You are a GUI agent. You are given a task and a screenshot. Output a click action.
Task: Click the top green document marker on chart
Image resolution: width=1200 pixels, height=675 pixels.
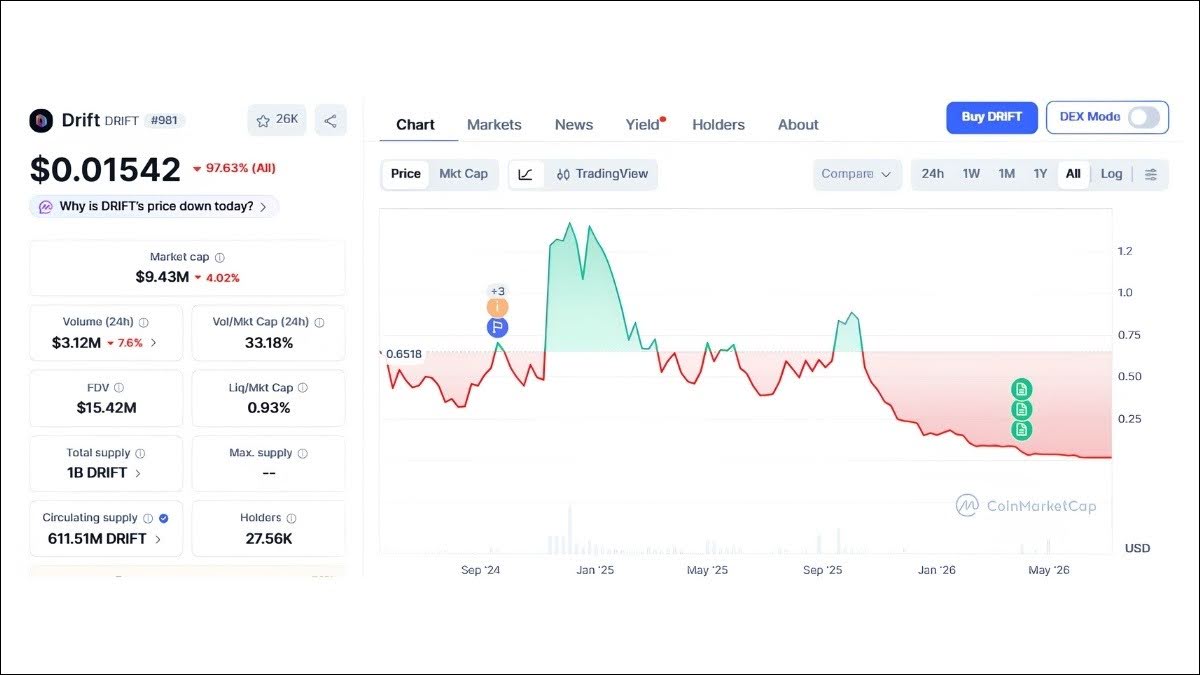click(x=1021, y=389)
